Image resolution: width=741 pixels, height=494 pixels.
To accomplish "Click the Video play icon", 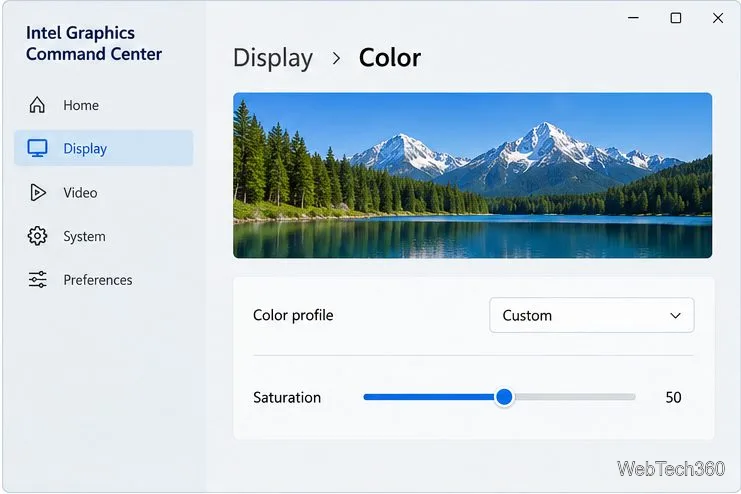I will [x=38, y=192].
